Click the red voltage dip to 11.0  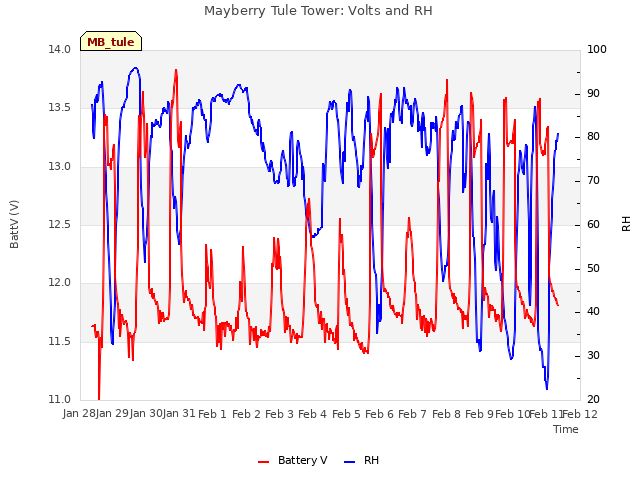point(99,398)
